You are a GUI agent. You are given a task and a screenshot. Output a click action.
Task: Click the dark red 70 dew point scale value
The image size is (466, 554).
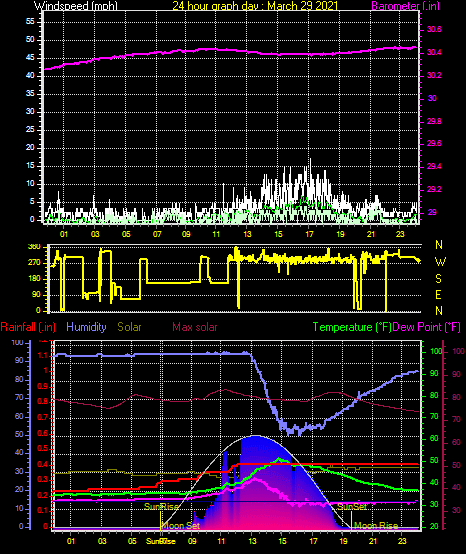[x=456, y=419]
